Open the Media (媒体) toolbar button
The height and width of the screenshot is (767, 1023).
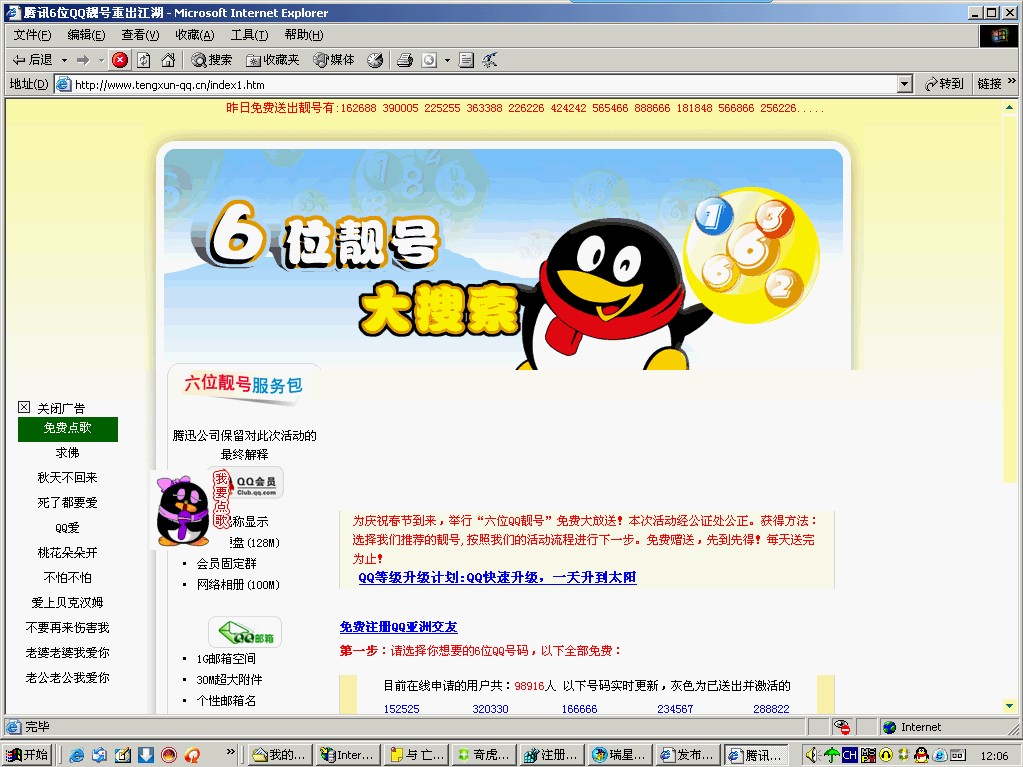click(333, 60)
